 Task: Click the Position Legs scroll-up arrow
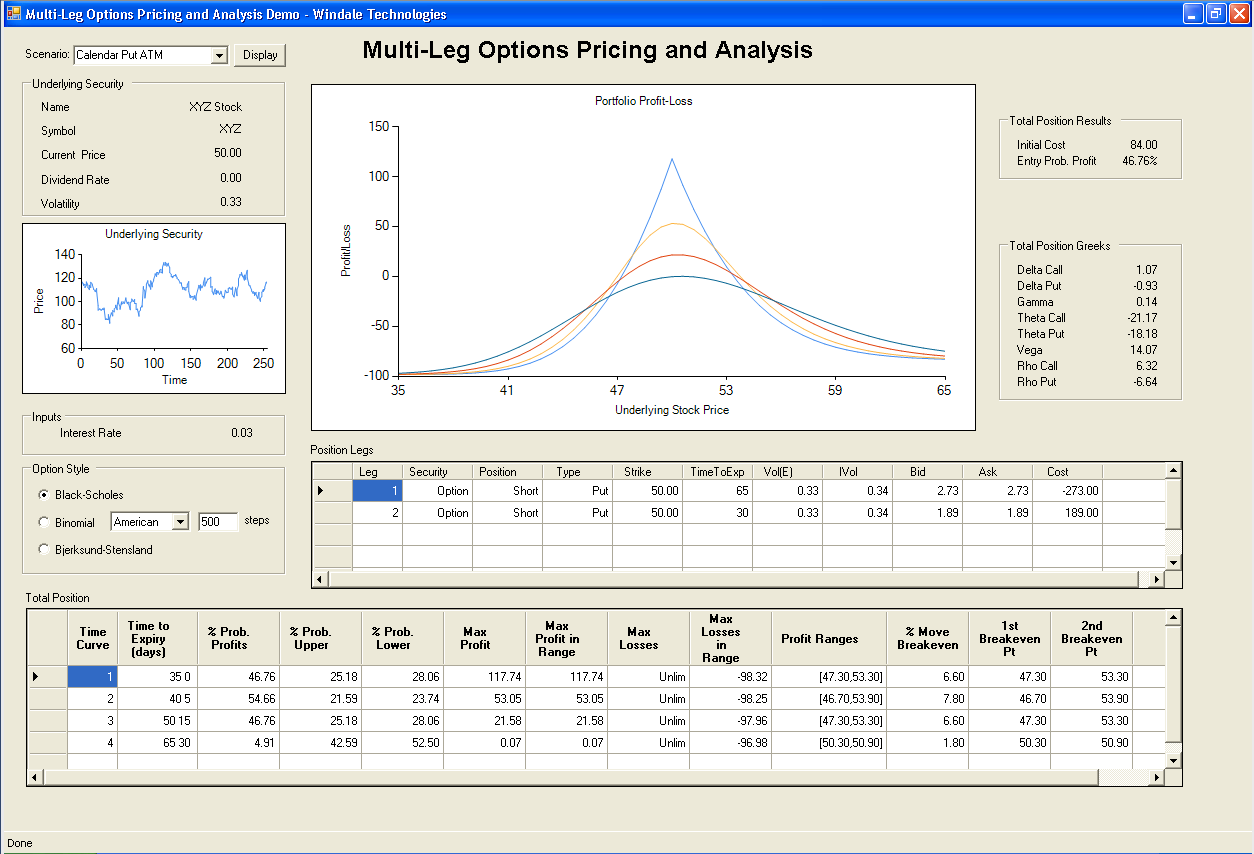pyautogui.click(x=1173, y=470)
